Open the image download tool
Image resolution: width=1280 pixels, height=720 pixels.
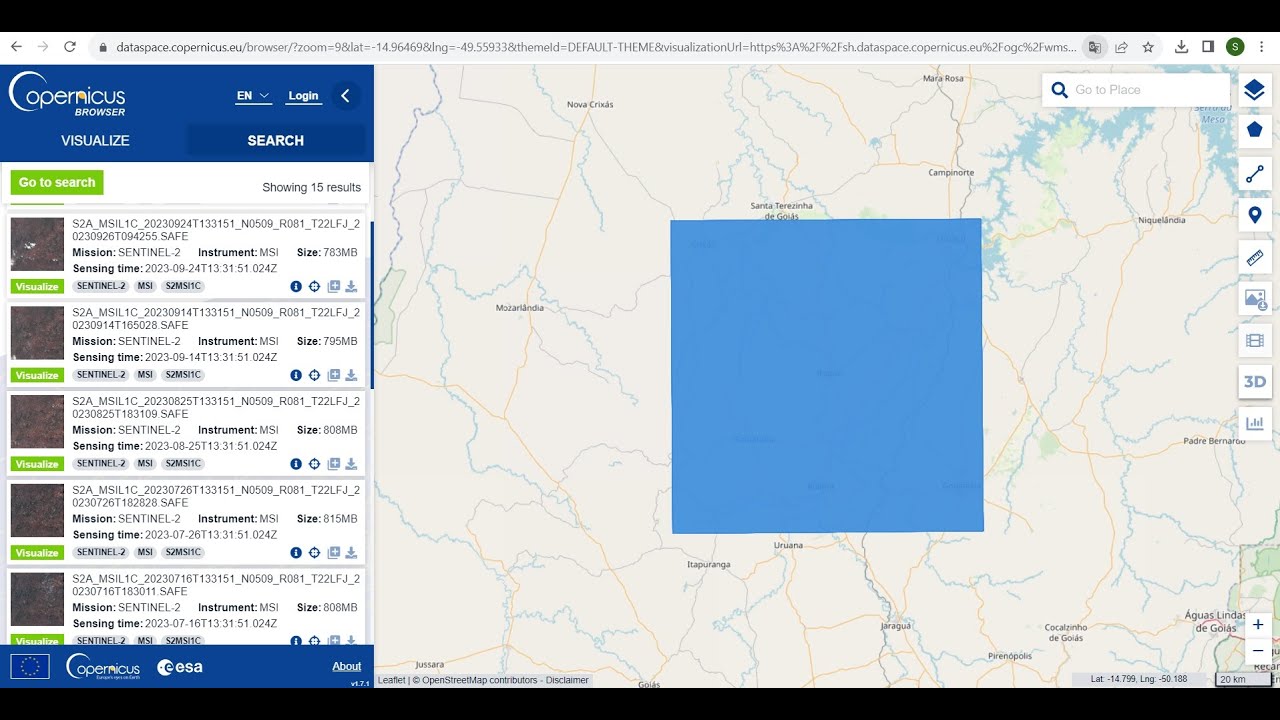click(x=1255, y=299)
